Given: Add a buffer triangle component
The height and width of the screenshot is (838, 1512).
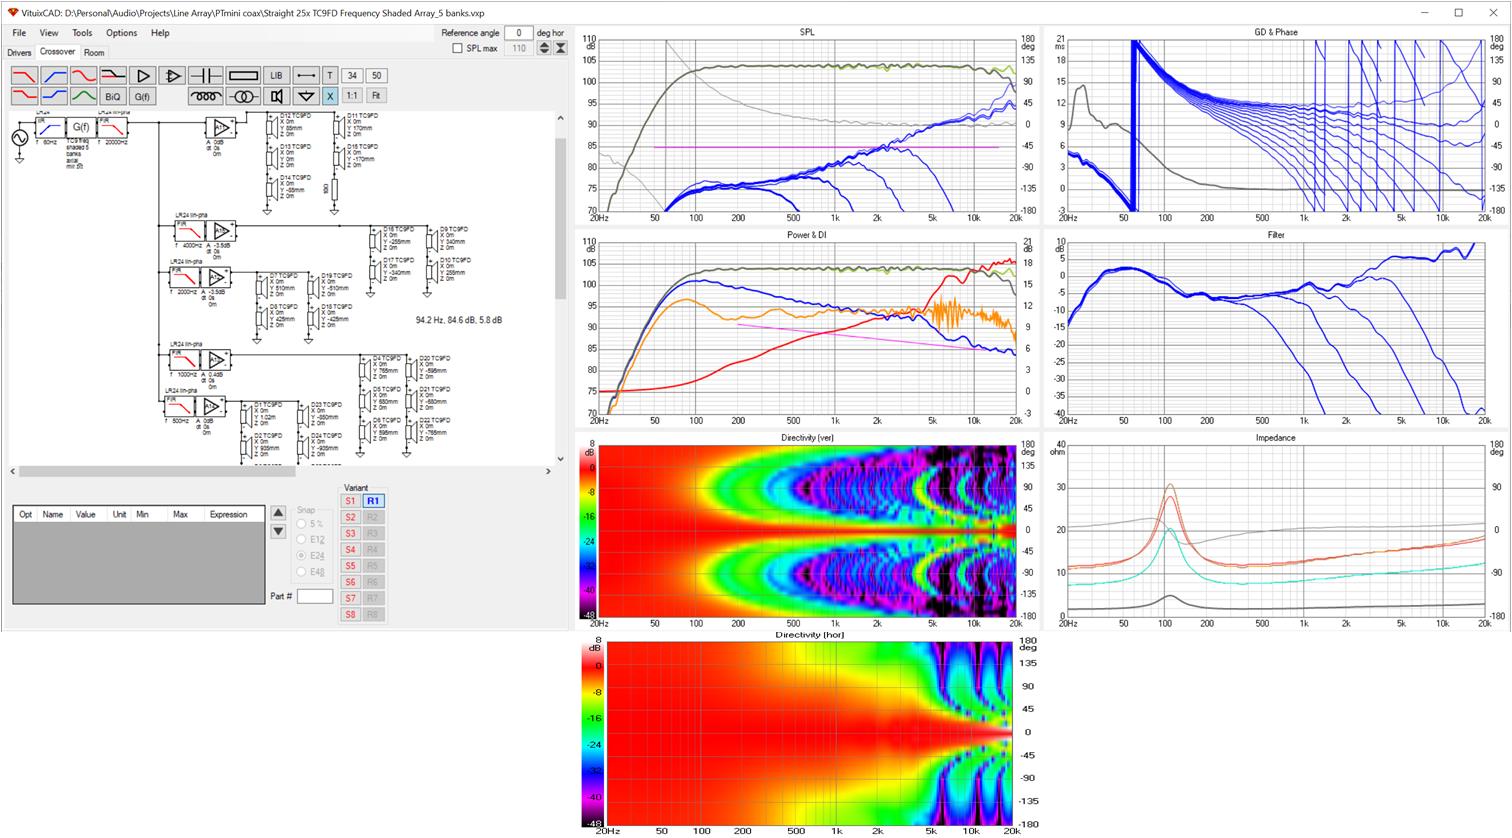Looking at the screenshot, I should point(142,76).
